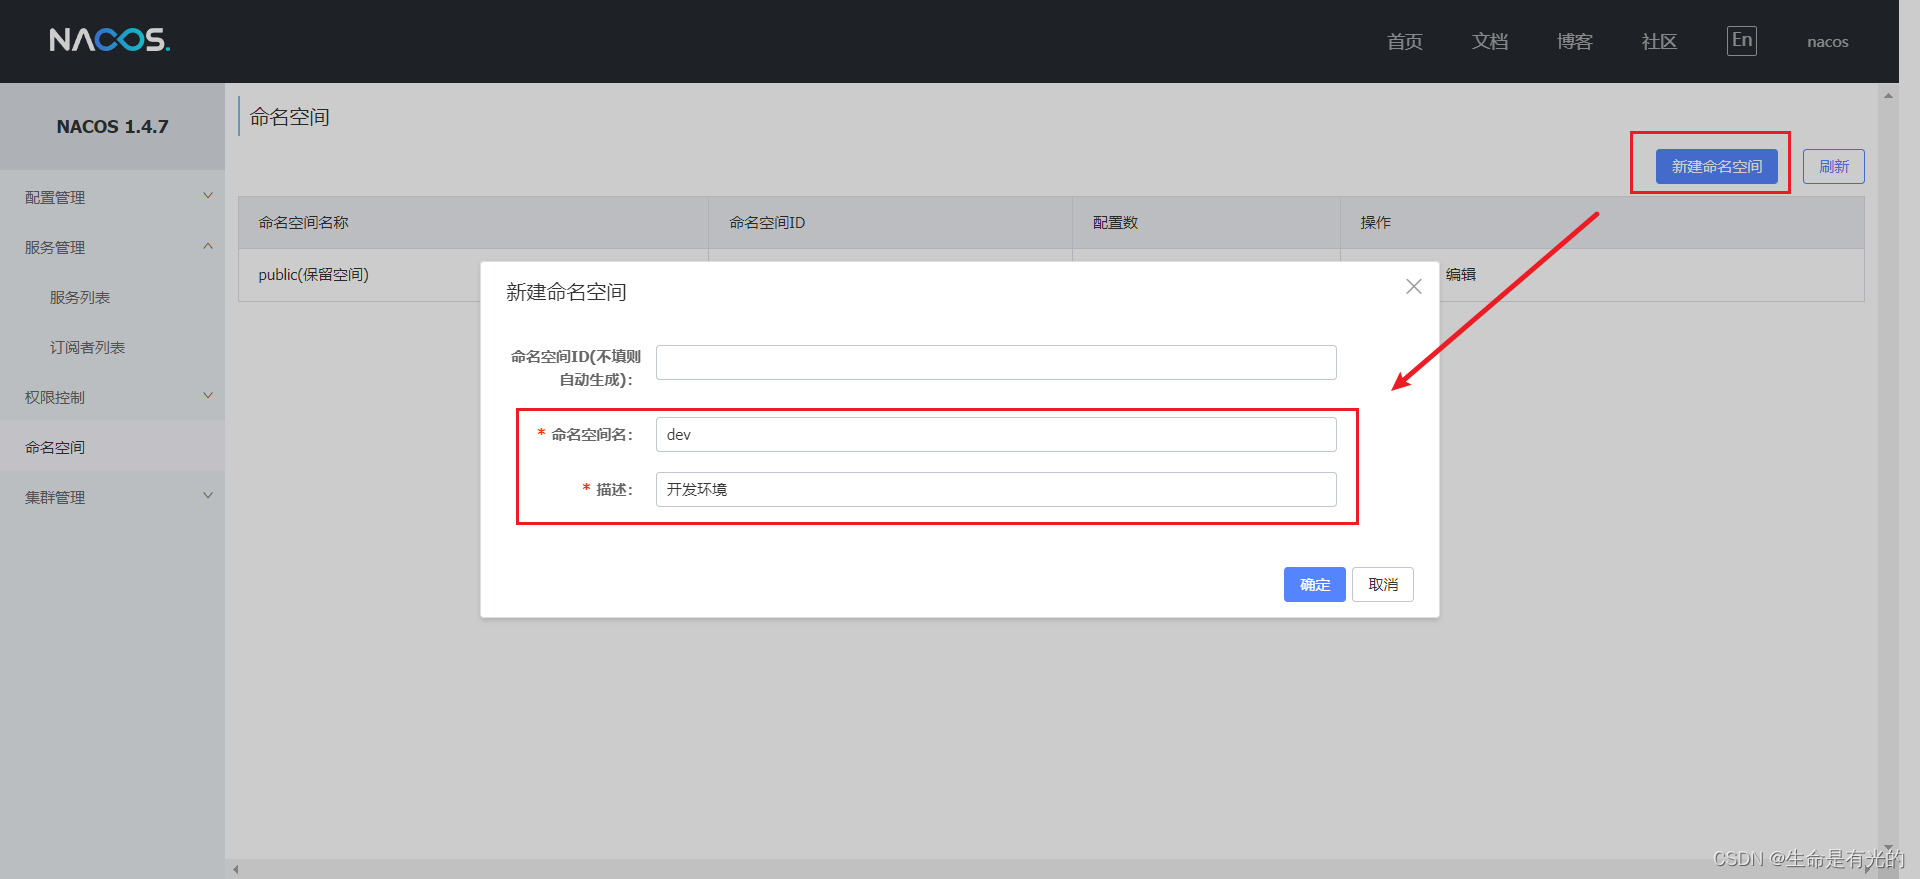Focus the 命名空间名 field containing dev

(x=996, y=434)
